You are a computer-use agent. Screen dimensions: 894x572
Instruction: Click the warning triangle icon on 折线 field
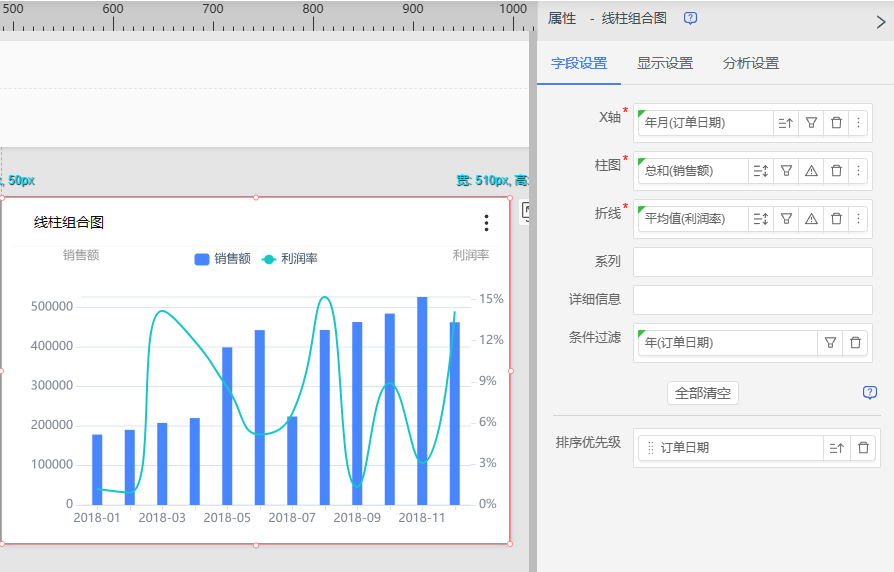pyautogui.click(x=812, y=219)
